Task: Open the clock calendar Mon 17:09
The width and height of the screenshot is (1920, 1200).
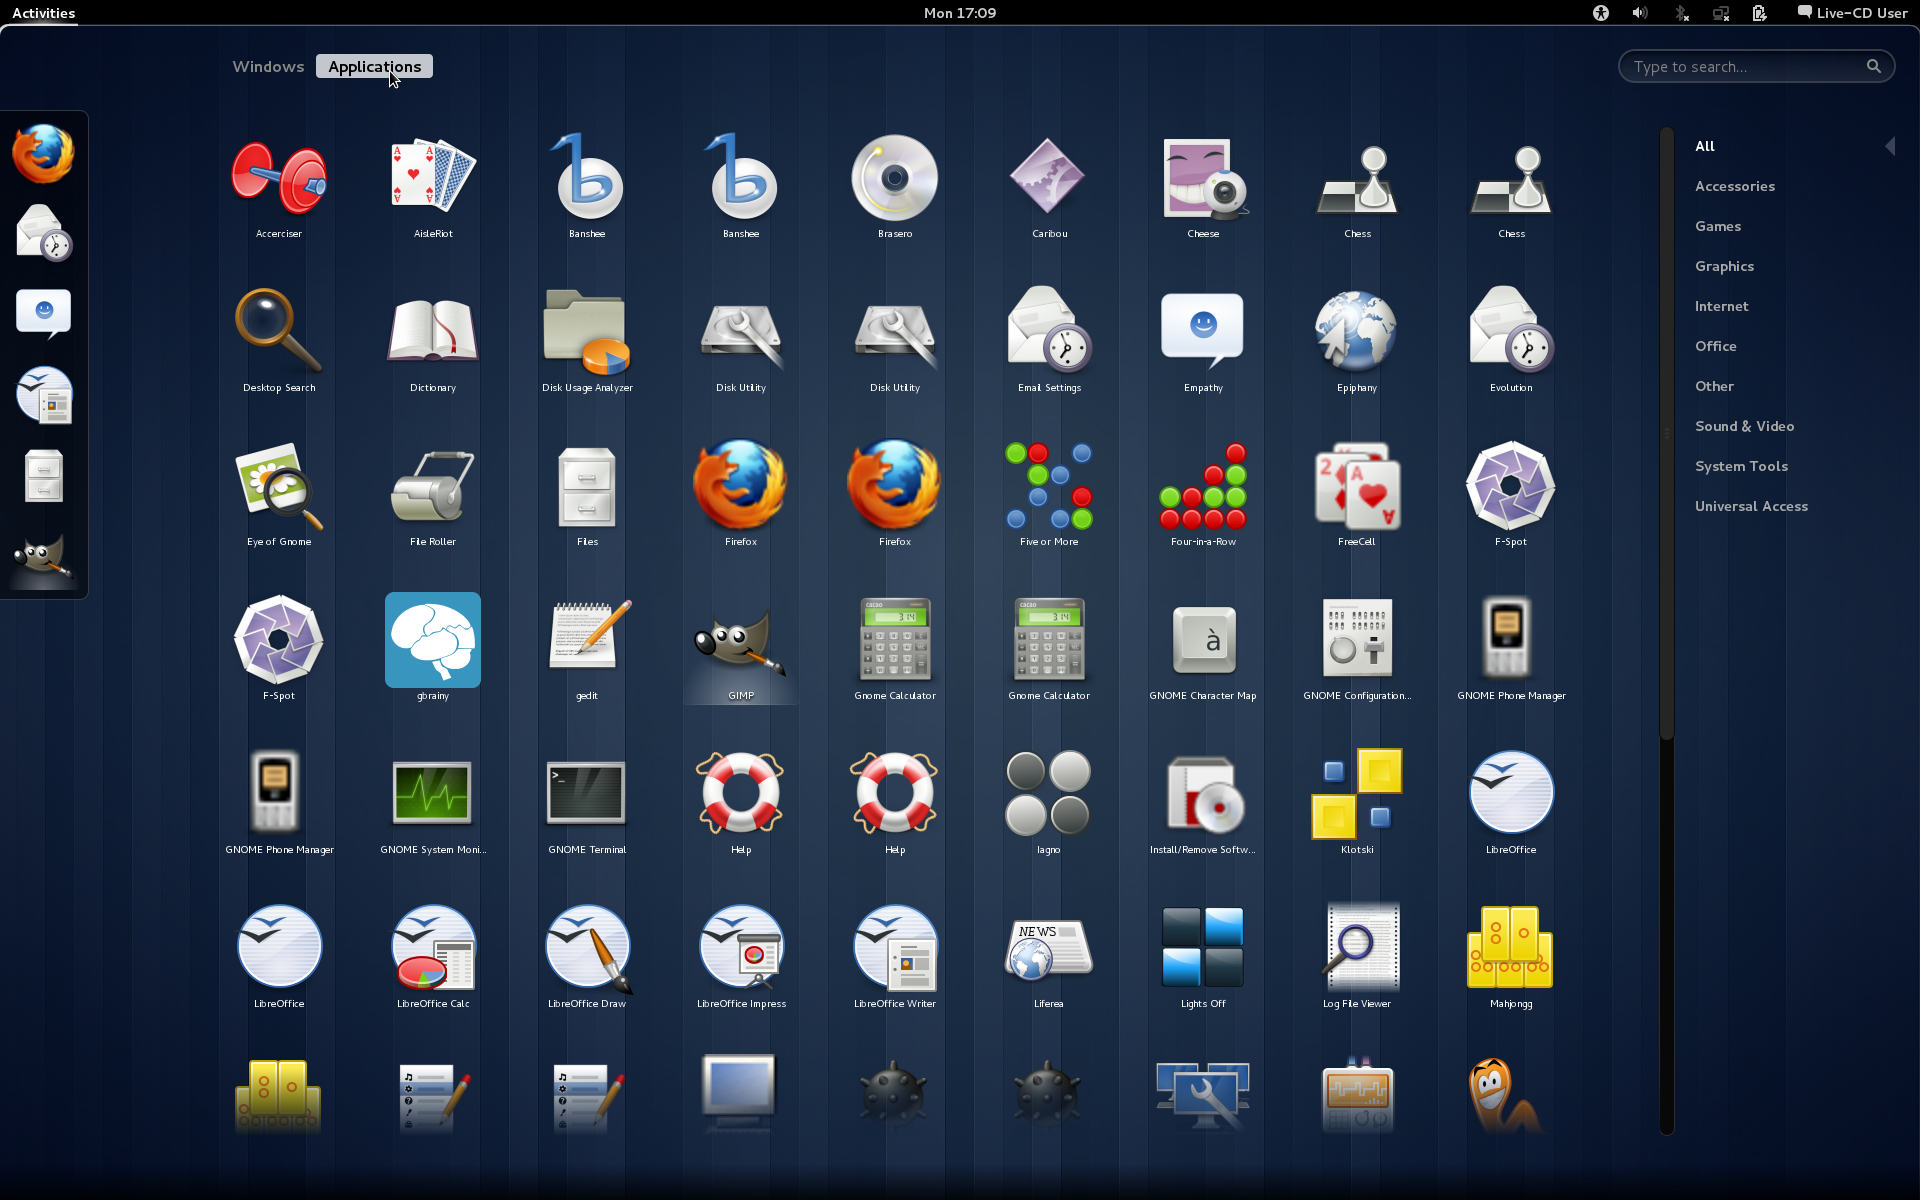Action: [960, 13]
